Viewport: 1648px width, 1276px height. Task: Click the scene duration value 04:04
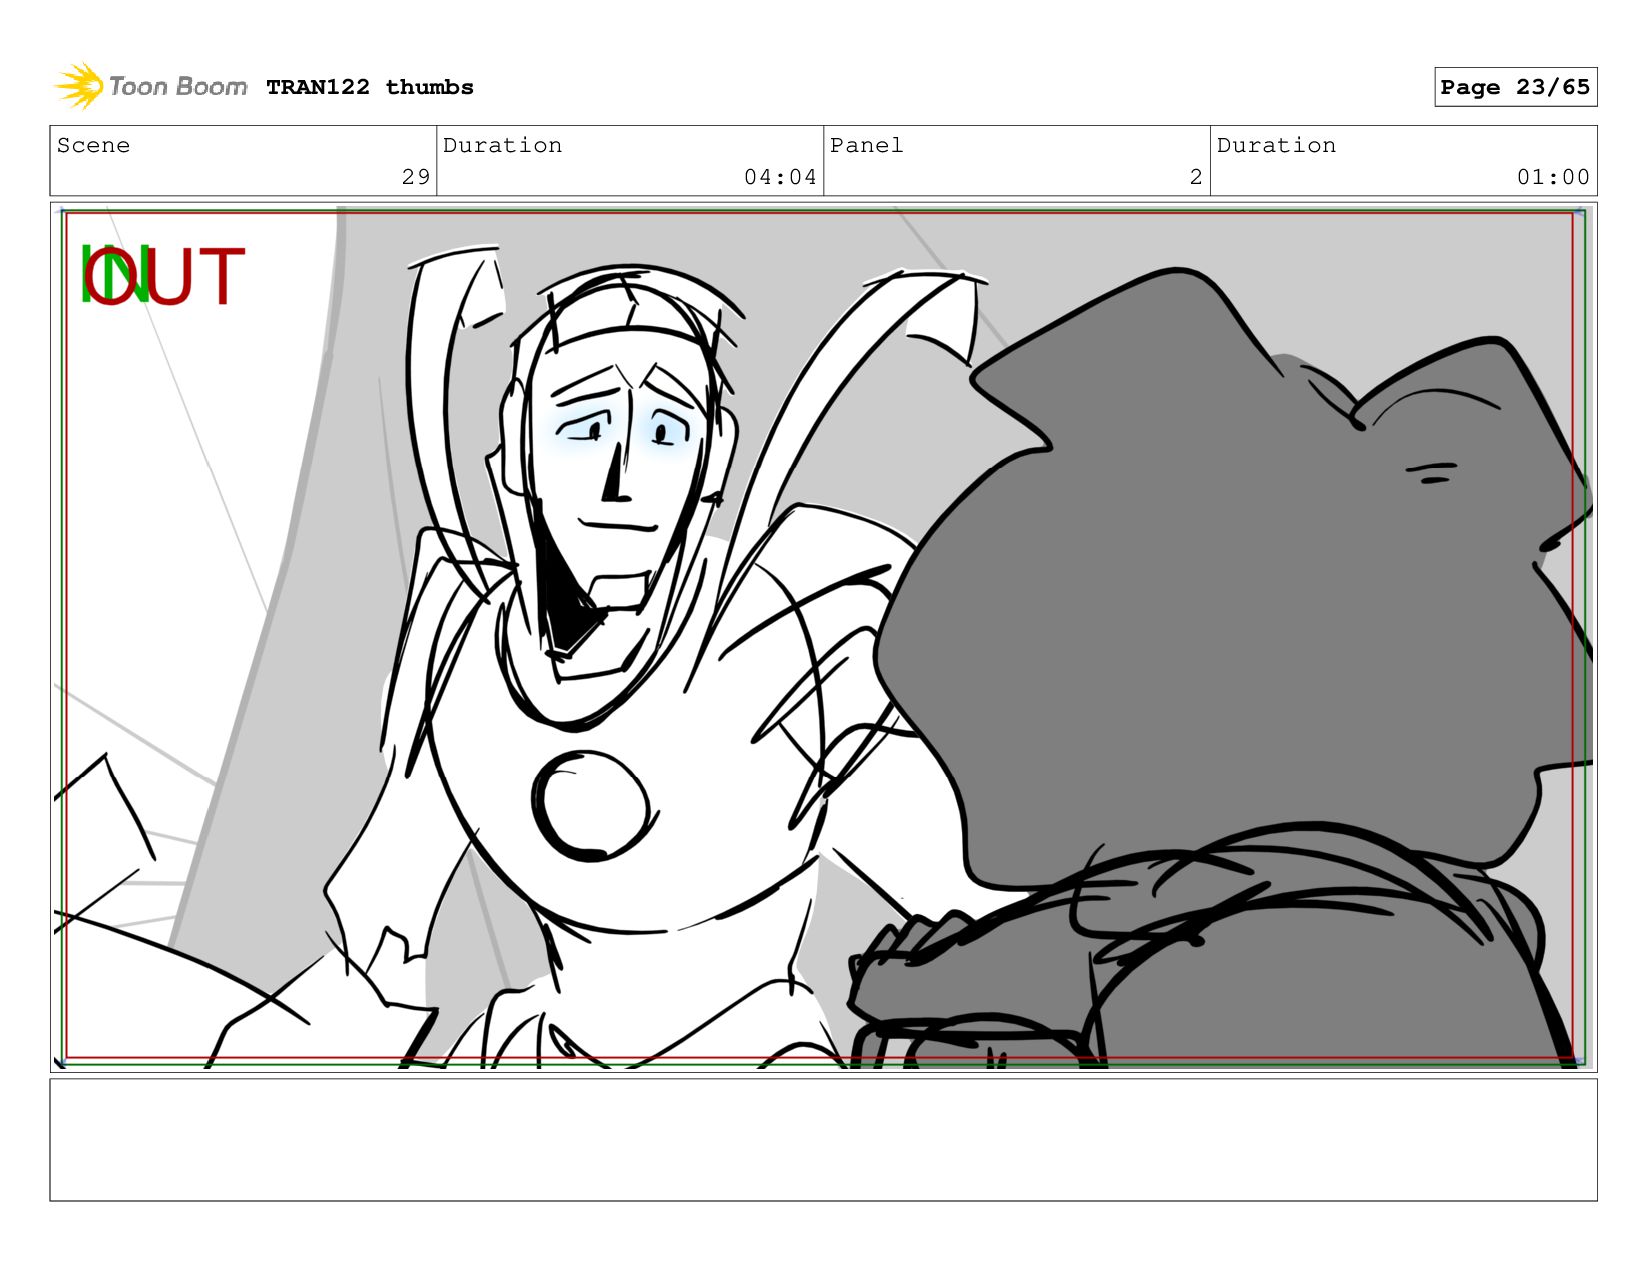click(x=780, y=177)
